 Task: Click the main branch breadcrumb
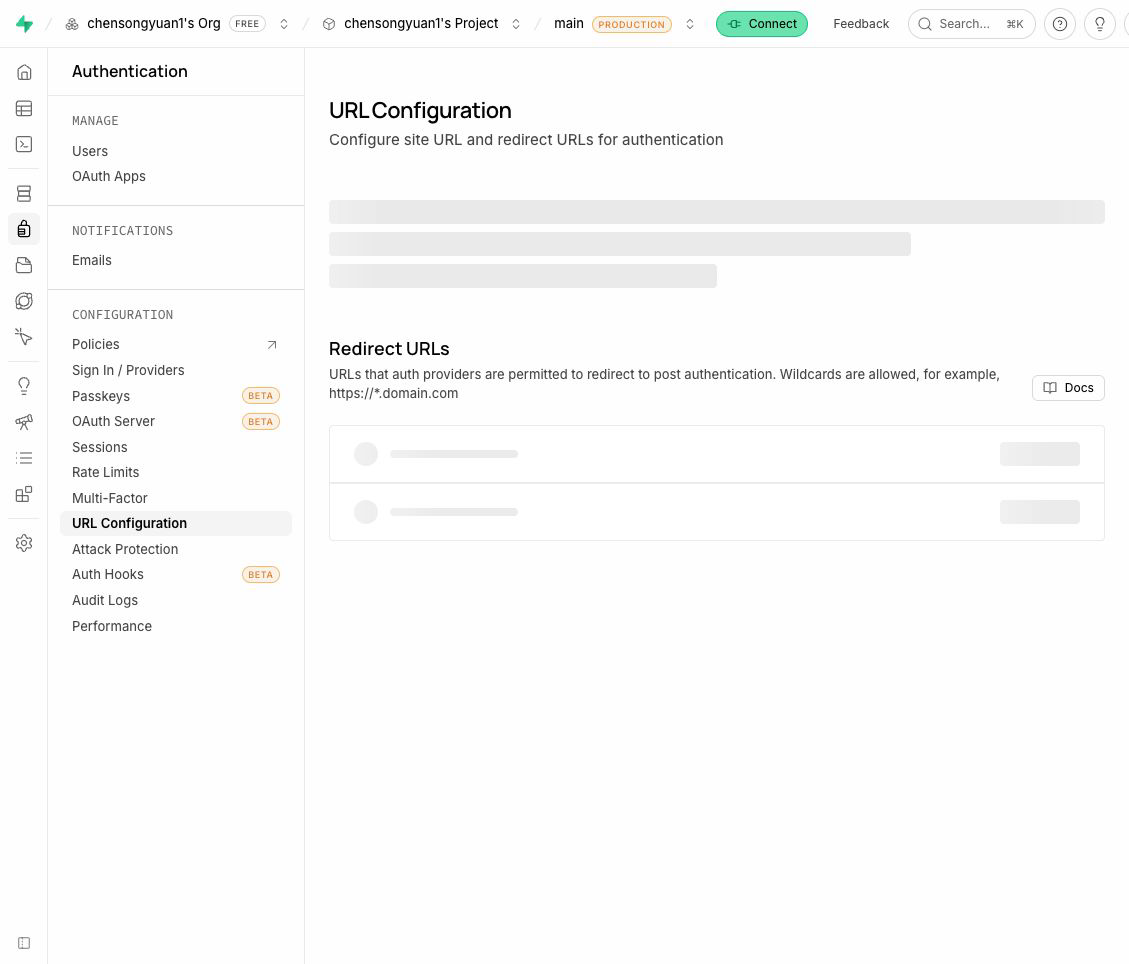click(x=568, y=24)
